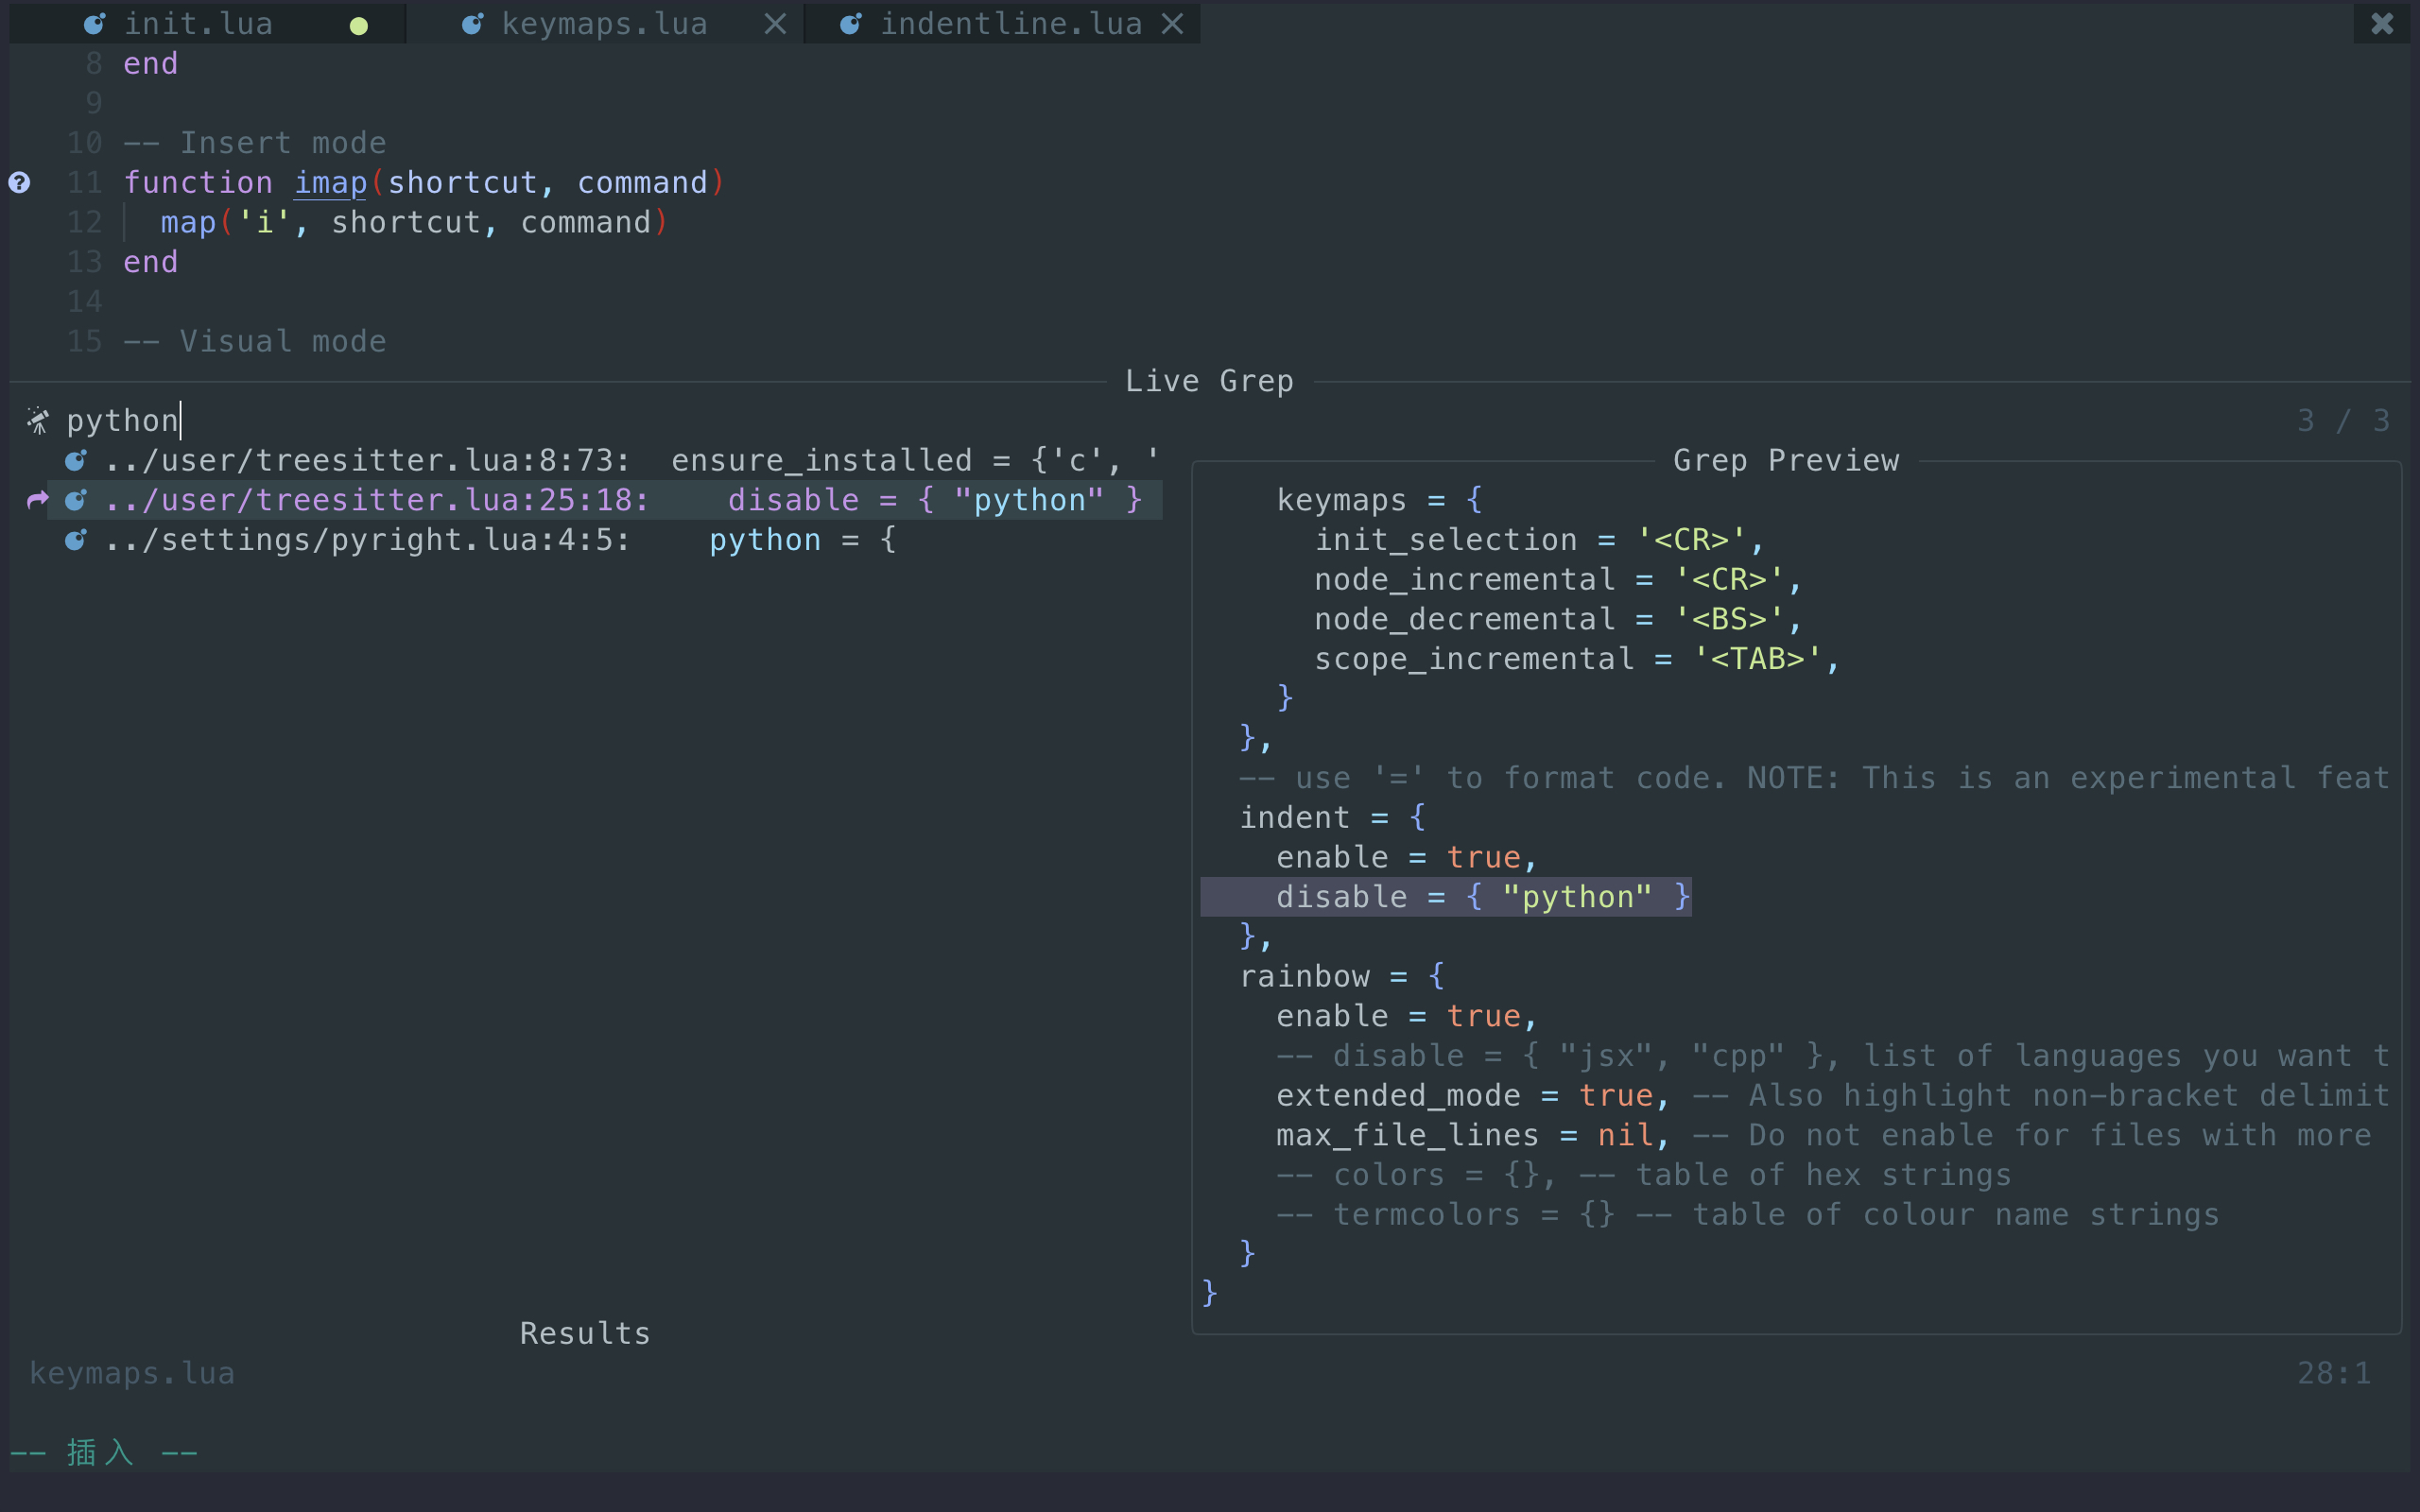The width and height of the screenshot is (2420, 1512).
Task: Click the Lua icon on indentline.lua tab
Action: [851, 23]
